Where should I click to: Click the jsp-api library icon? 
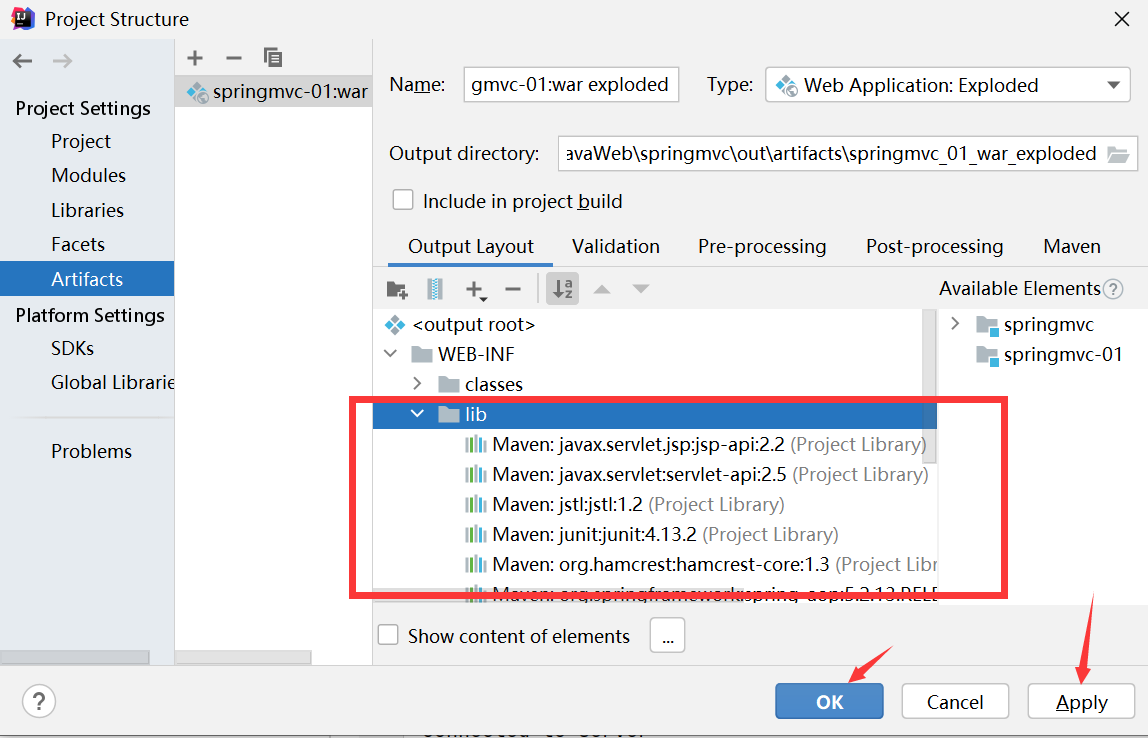[476, 444]
